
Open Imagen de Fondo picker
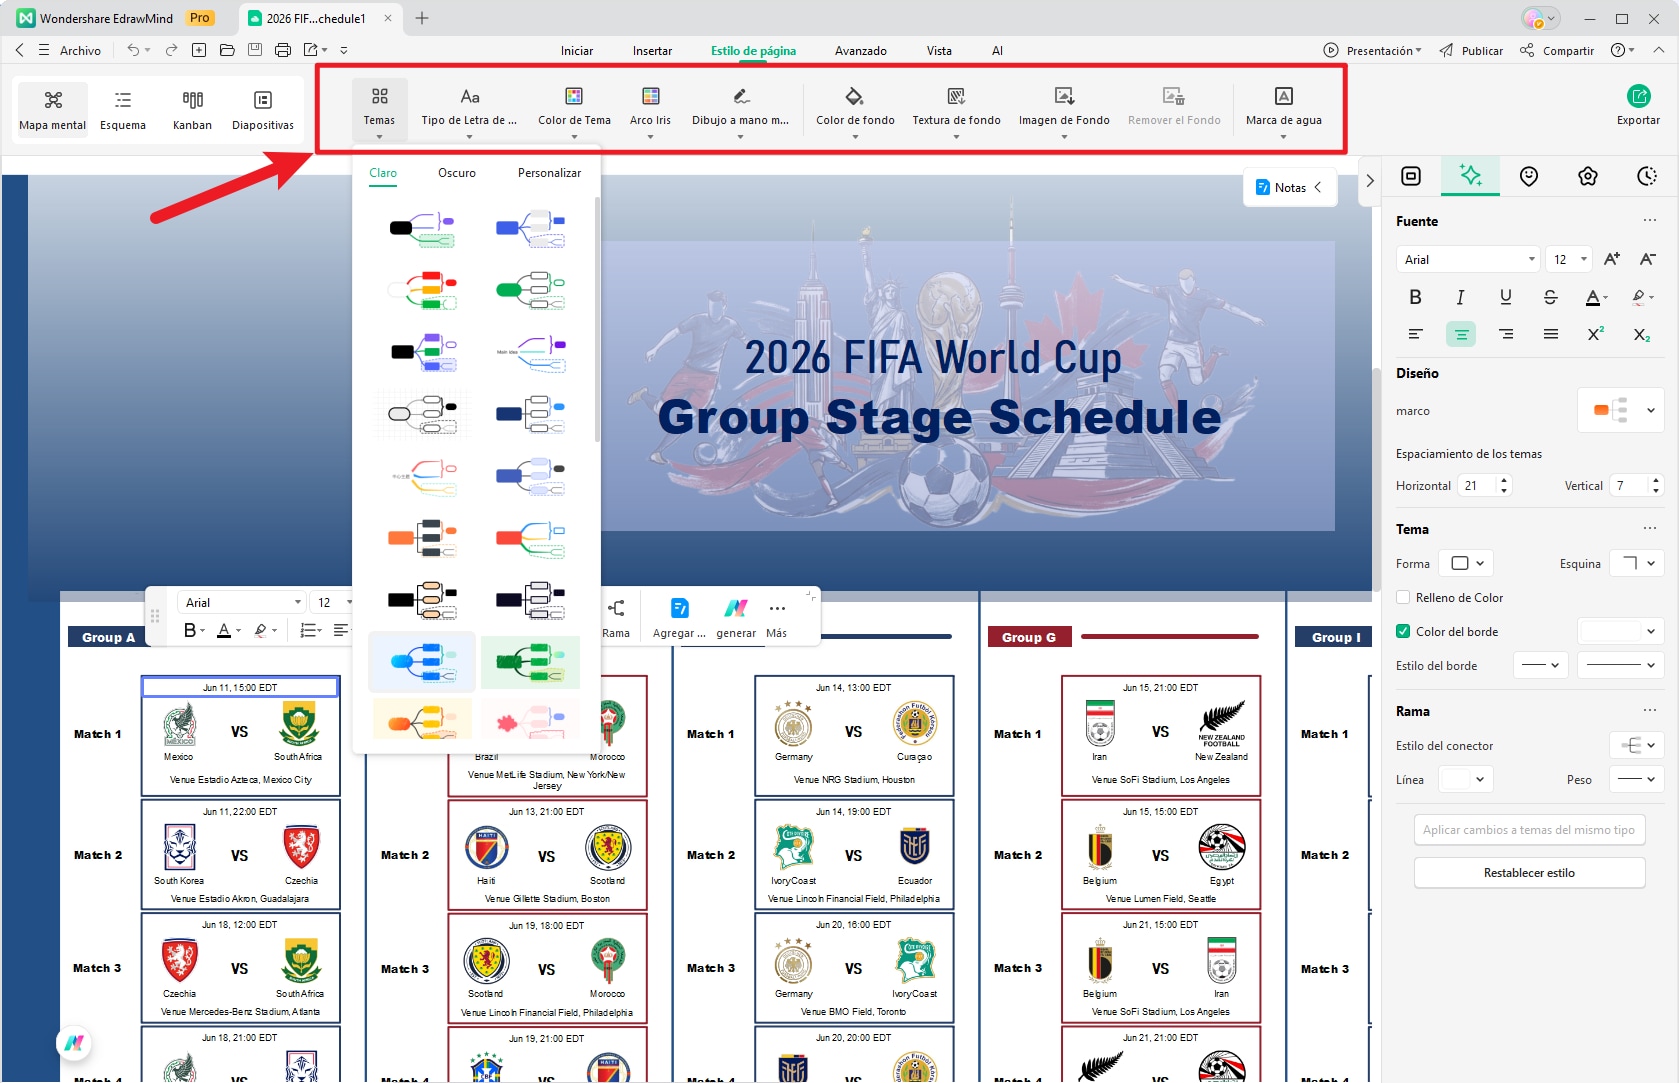(x=1064, y=107)
